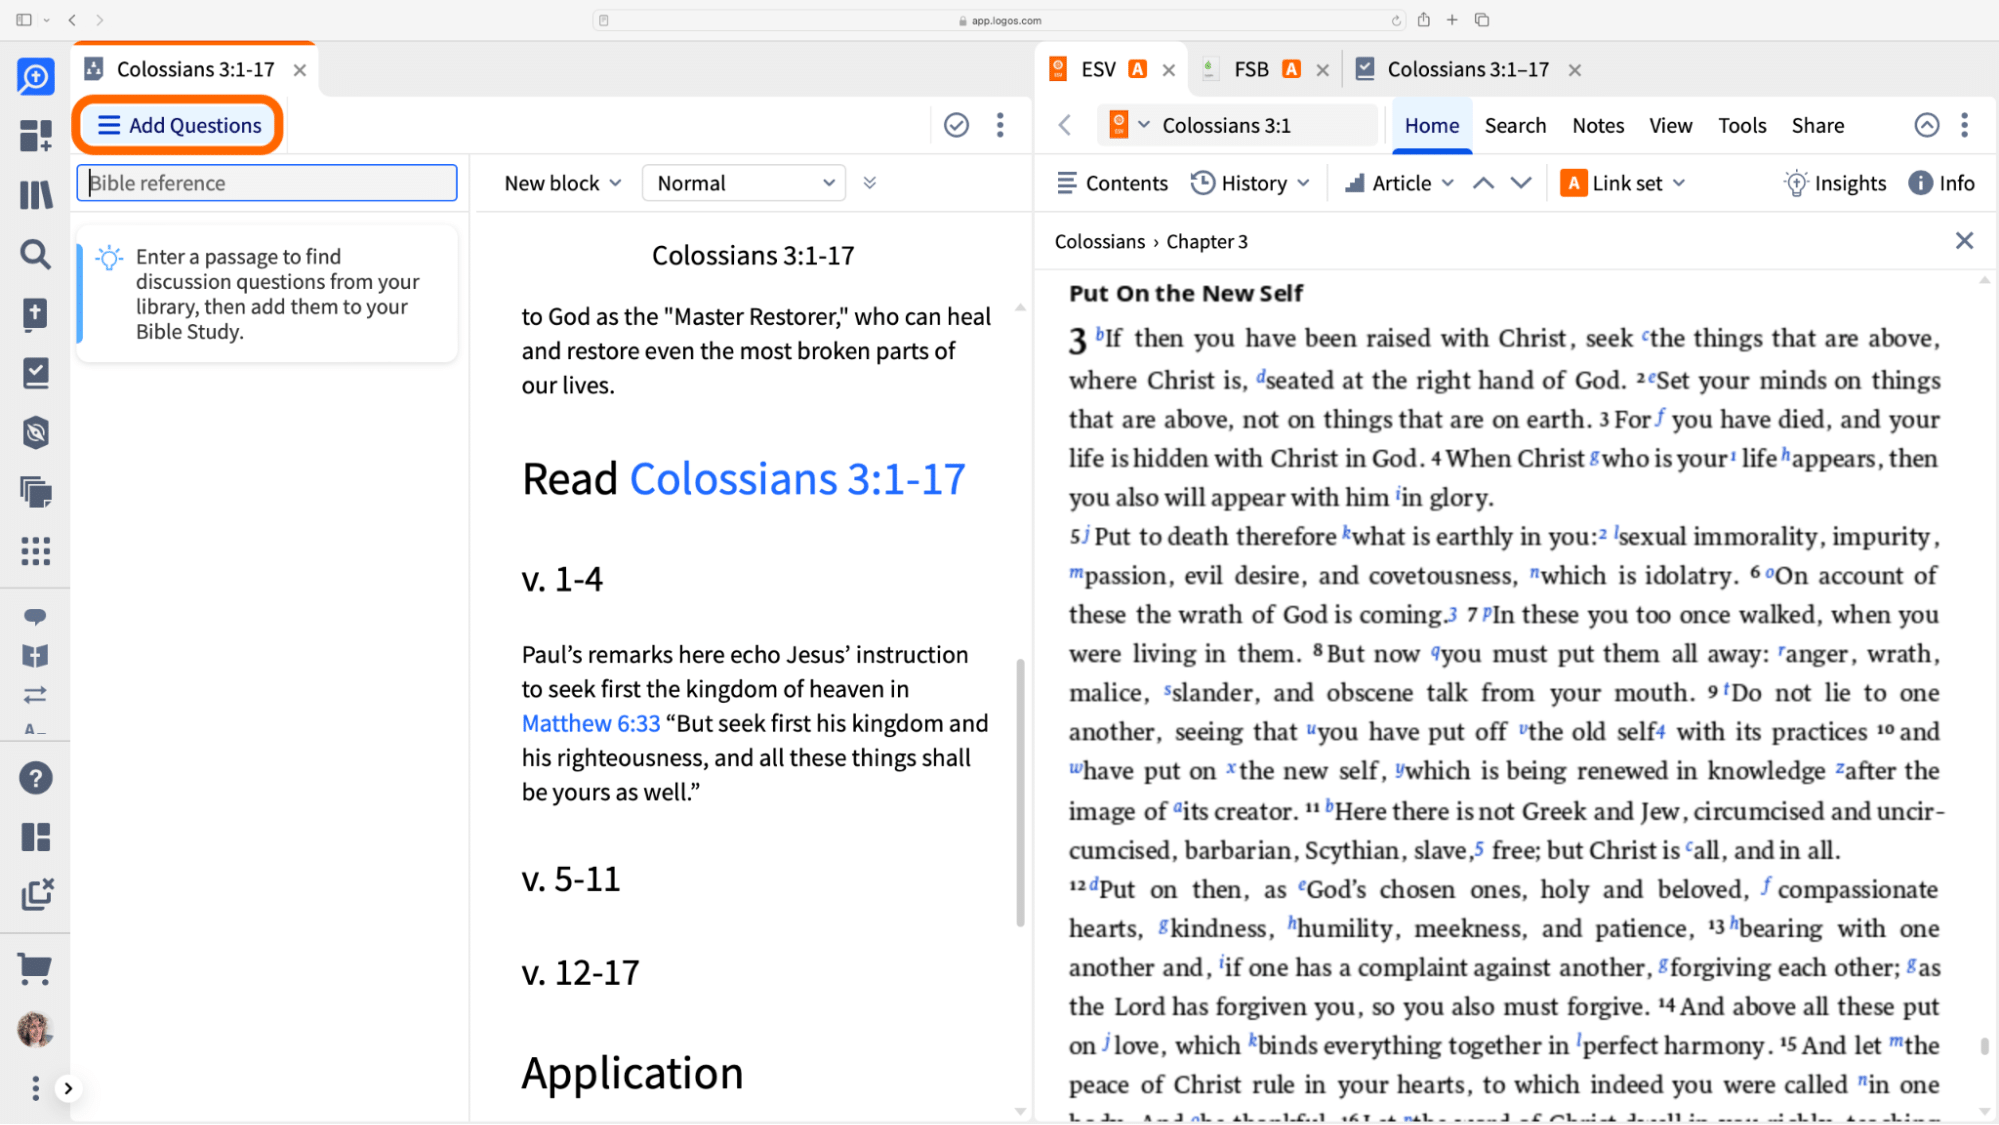Click the speech bubble icon in sidebar

pyautogui.click(x=35, y=616)
